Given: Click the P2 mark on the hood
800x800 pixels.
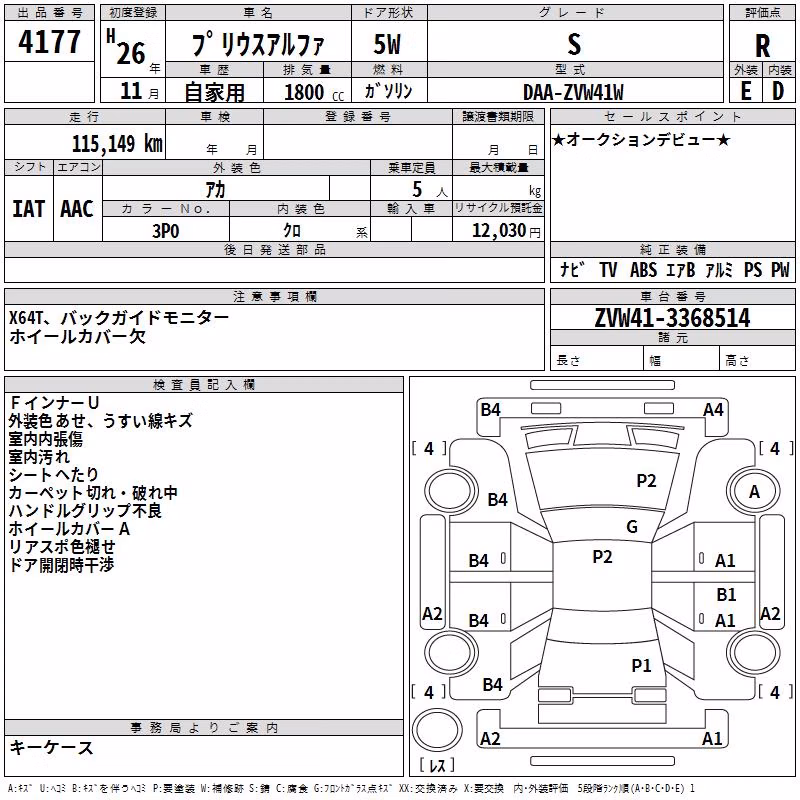Looking at the screenshot, I should 646,481.
